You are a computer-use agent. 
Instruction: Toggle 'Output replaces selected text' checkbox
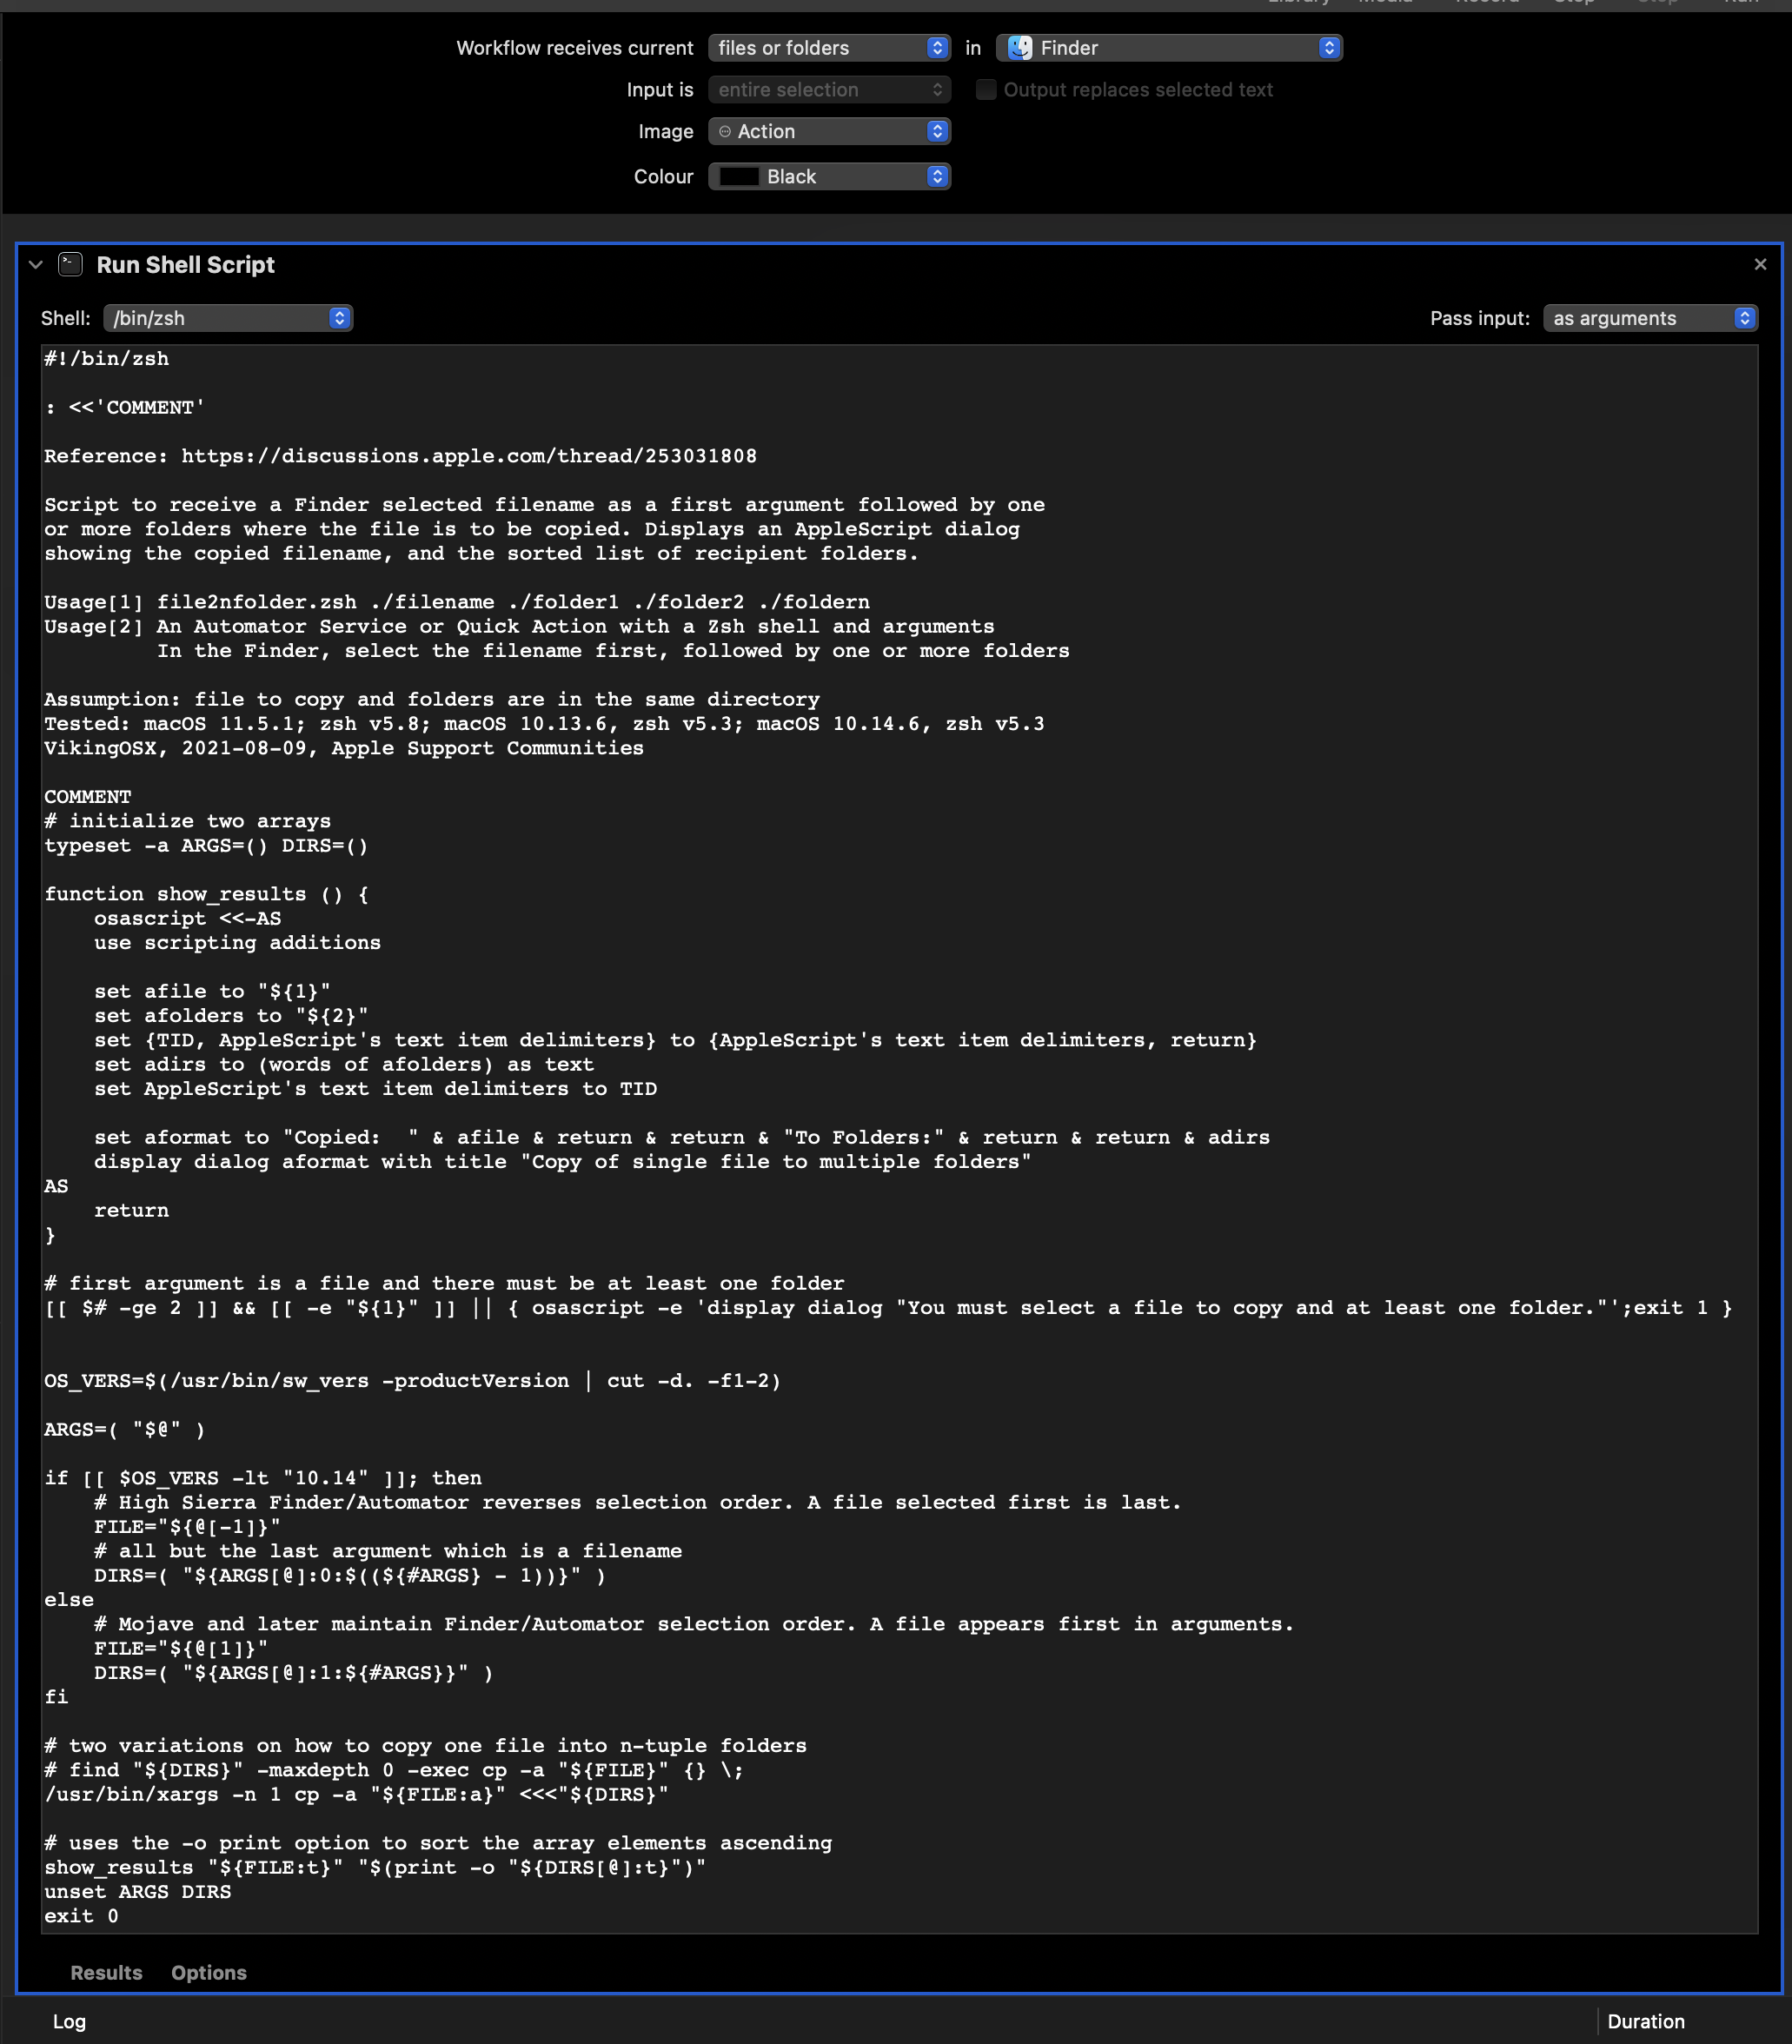[x=986, y=89]
